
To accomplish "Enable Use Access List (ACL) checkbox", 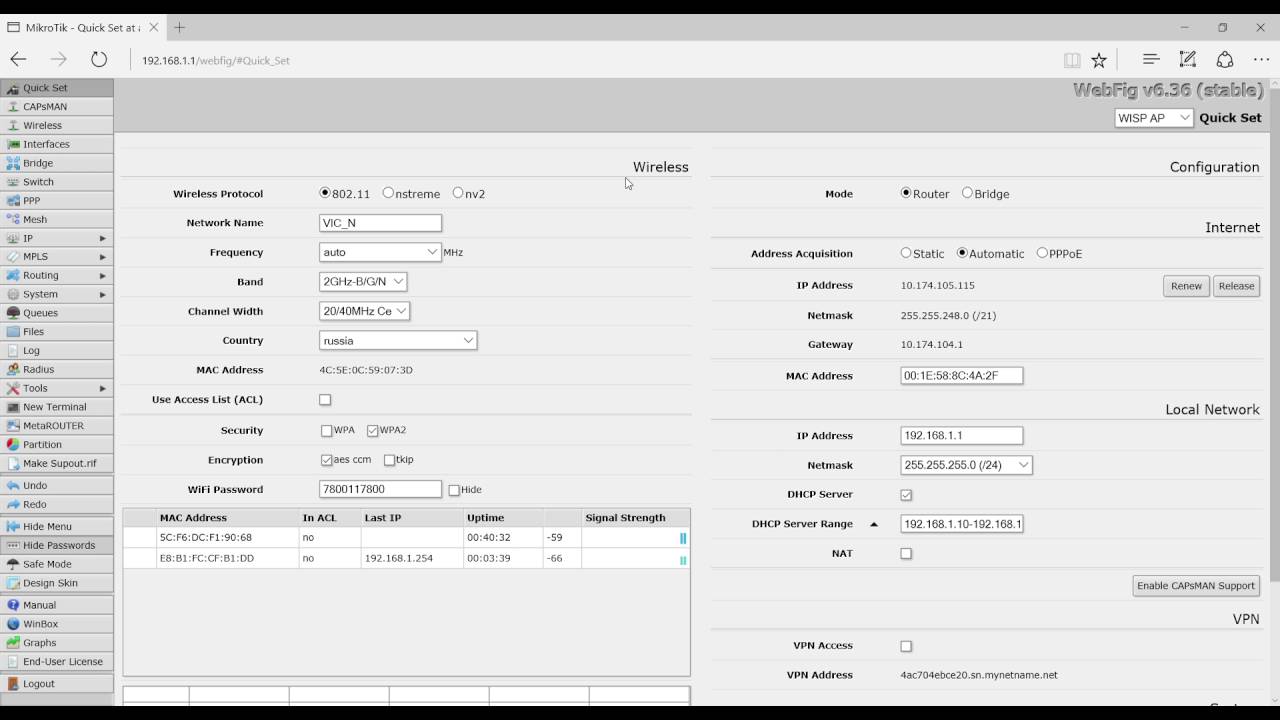I will tap(325, 400).
